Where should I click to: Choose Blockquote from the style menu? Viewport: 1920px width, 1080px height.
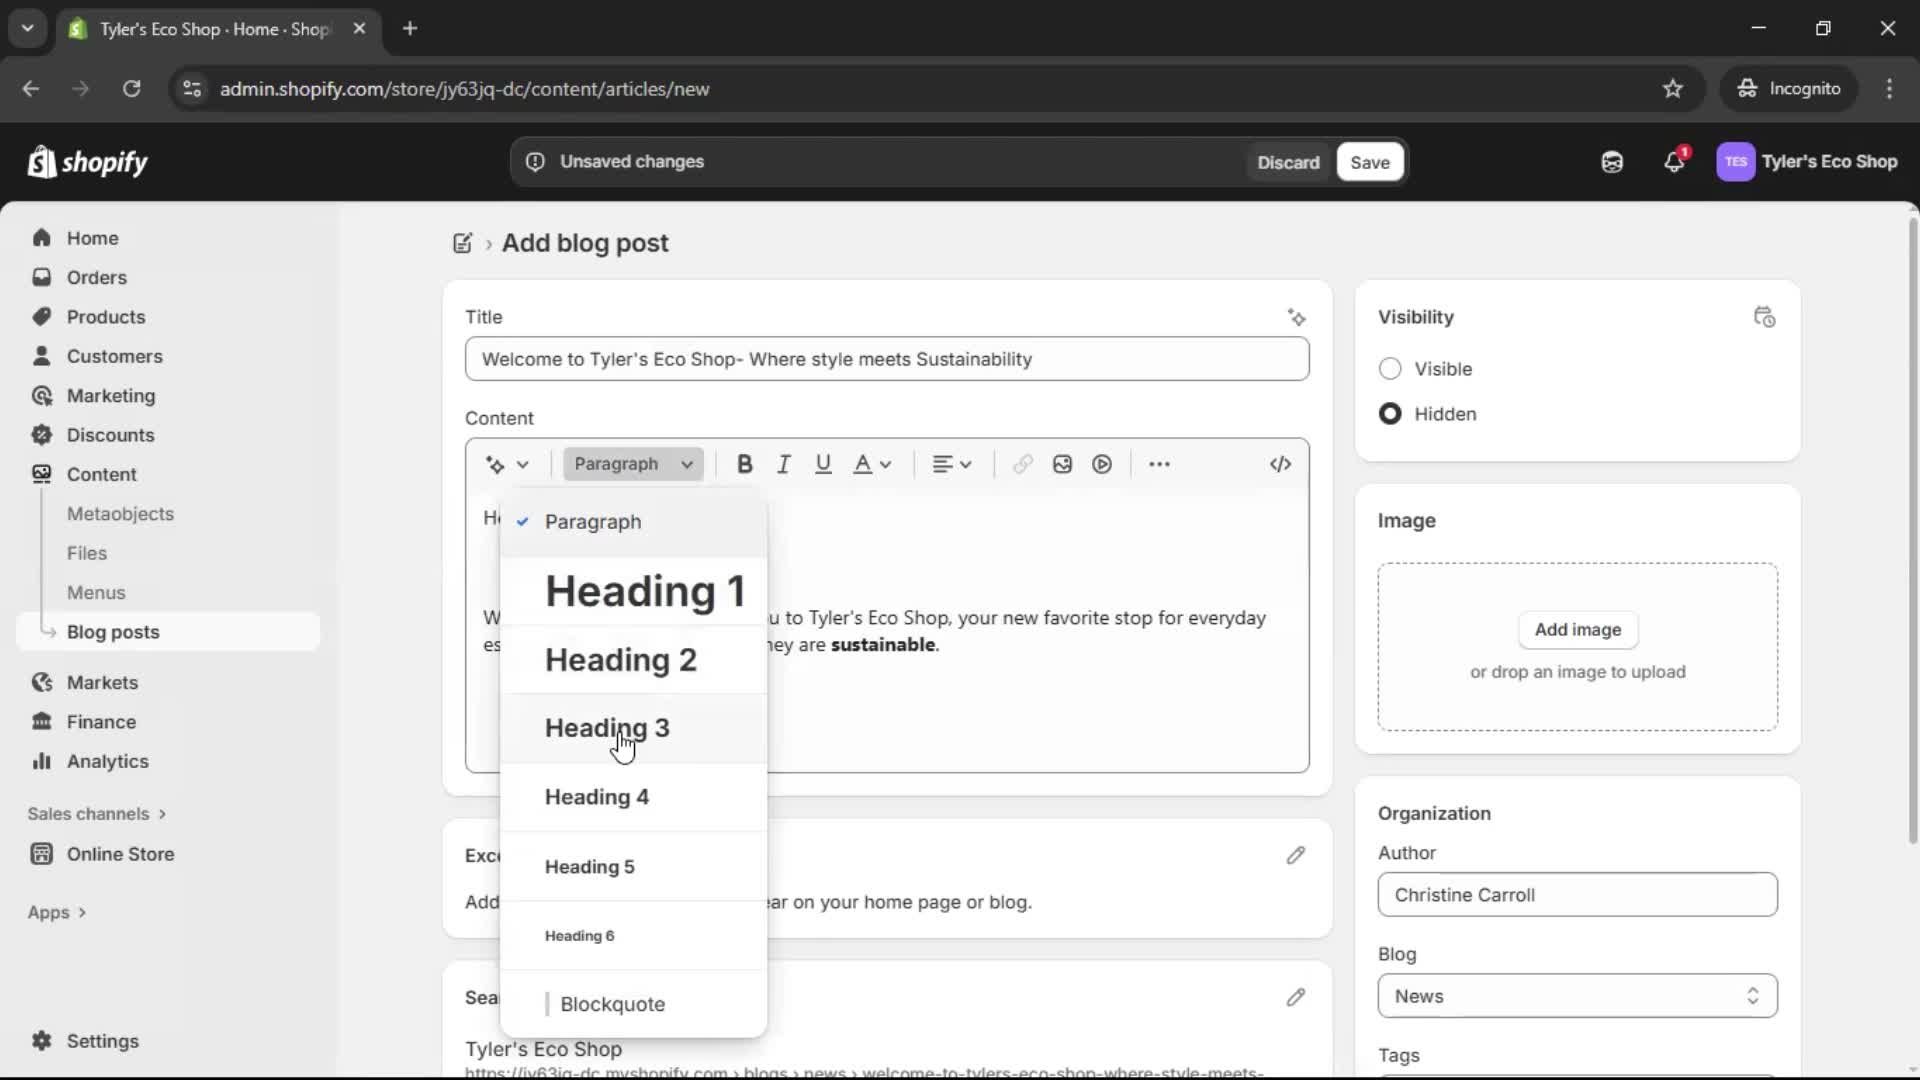point(614,1004)
